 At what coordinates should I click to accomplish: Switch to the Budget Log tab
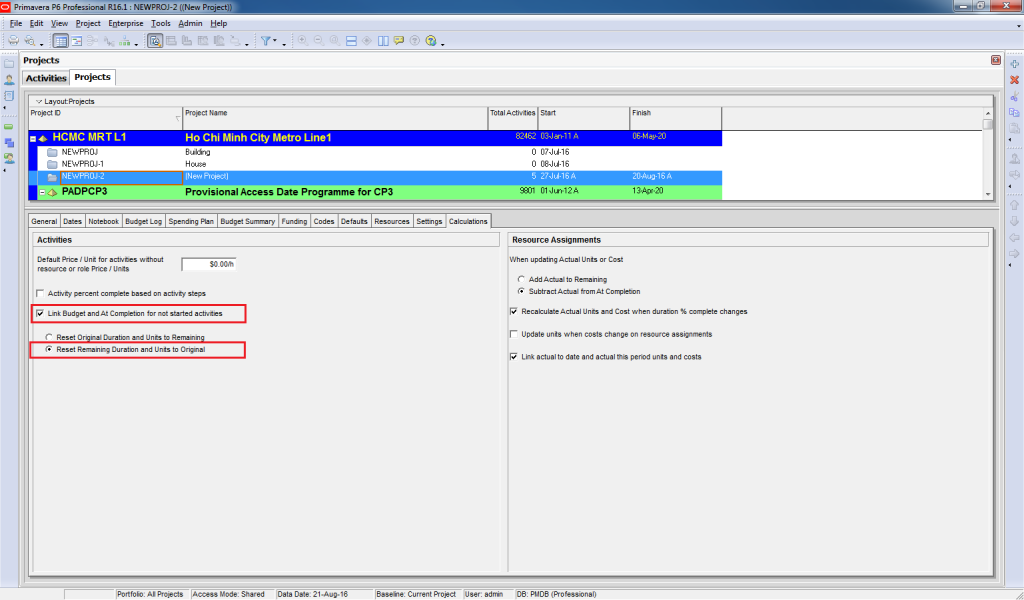143,221
